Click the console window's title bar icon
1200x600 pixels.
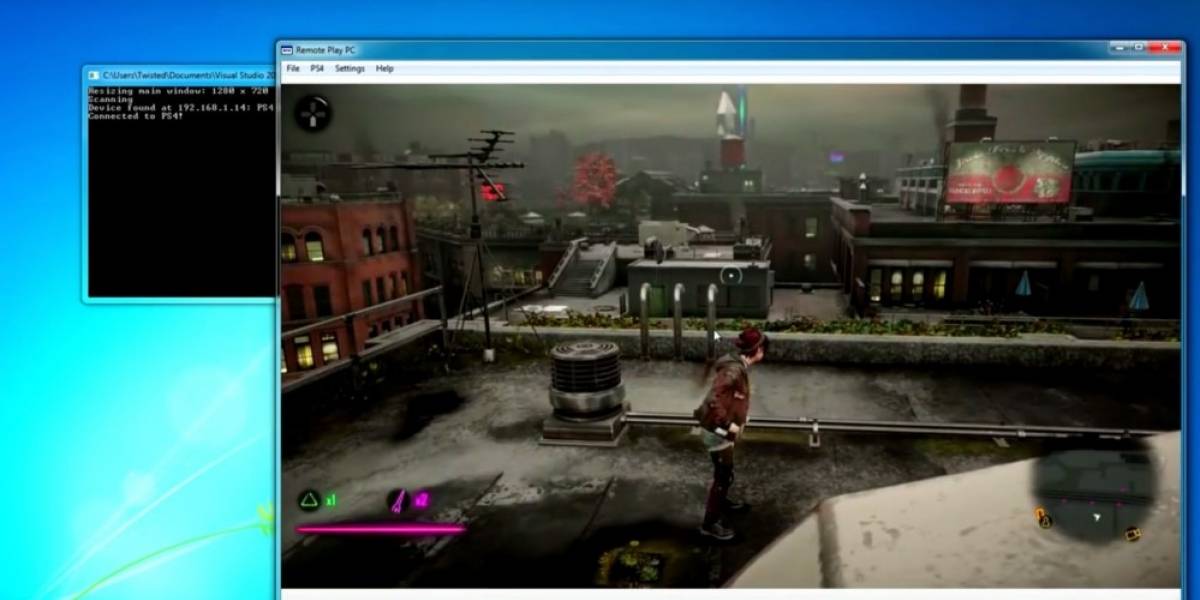pos(93,75)
